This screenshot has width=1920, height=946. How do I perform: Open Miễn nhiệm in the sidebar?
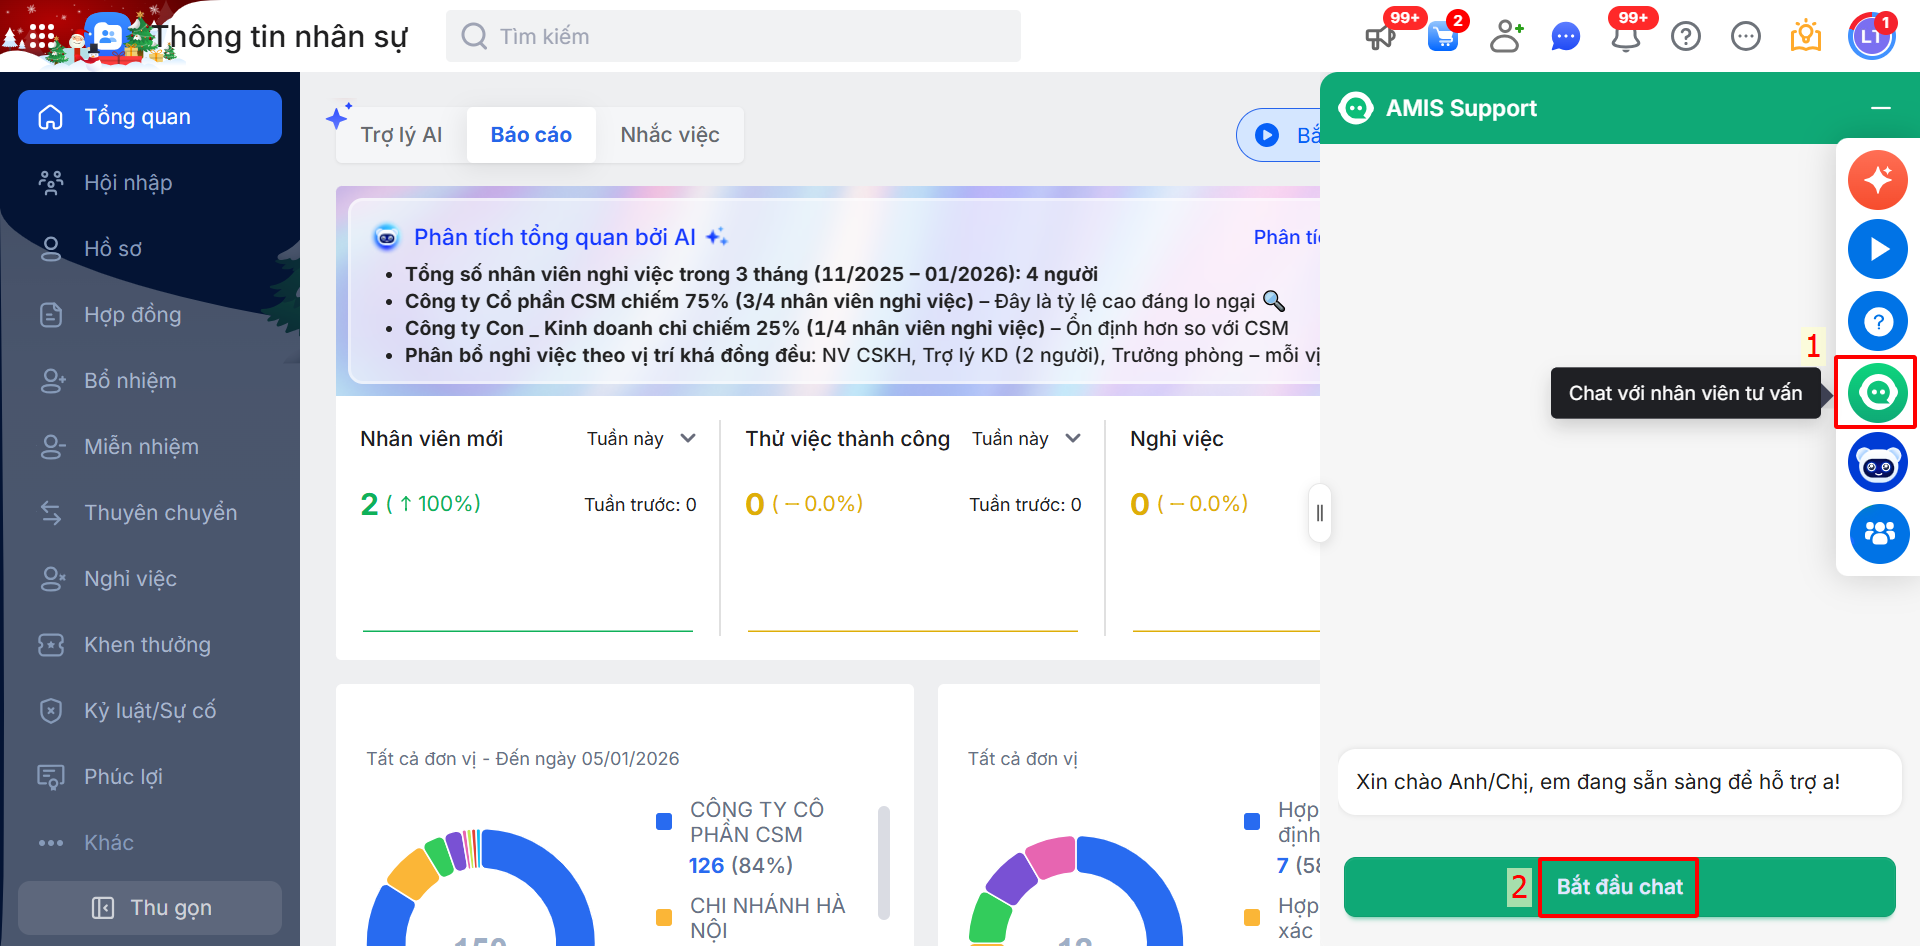tap(150, 447)
